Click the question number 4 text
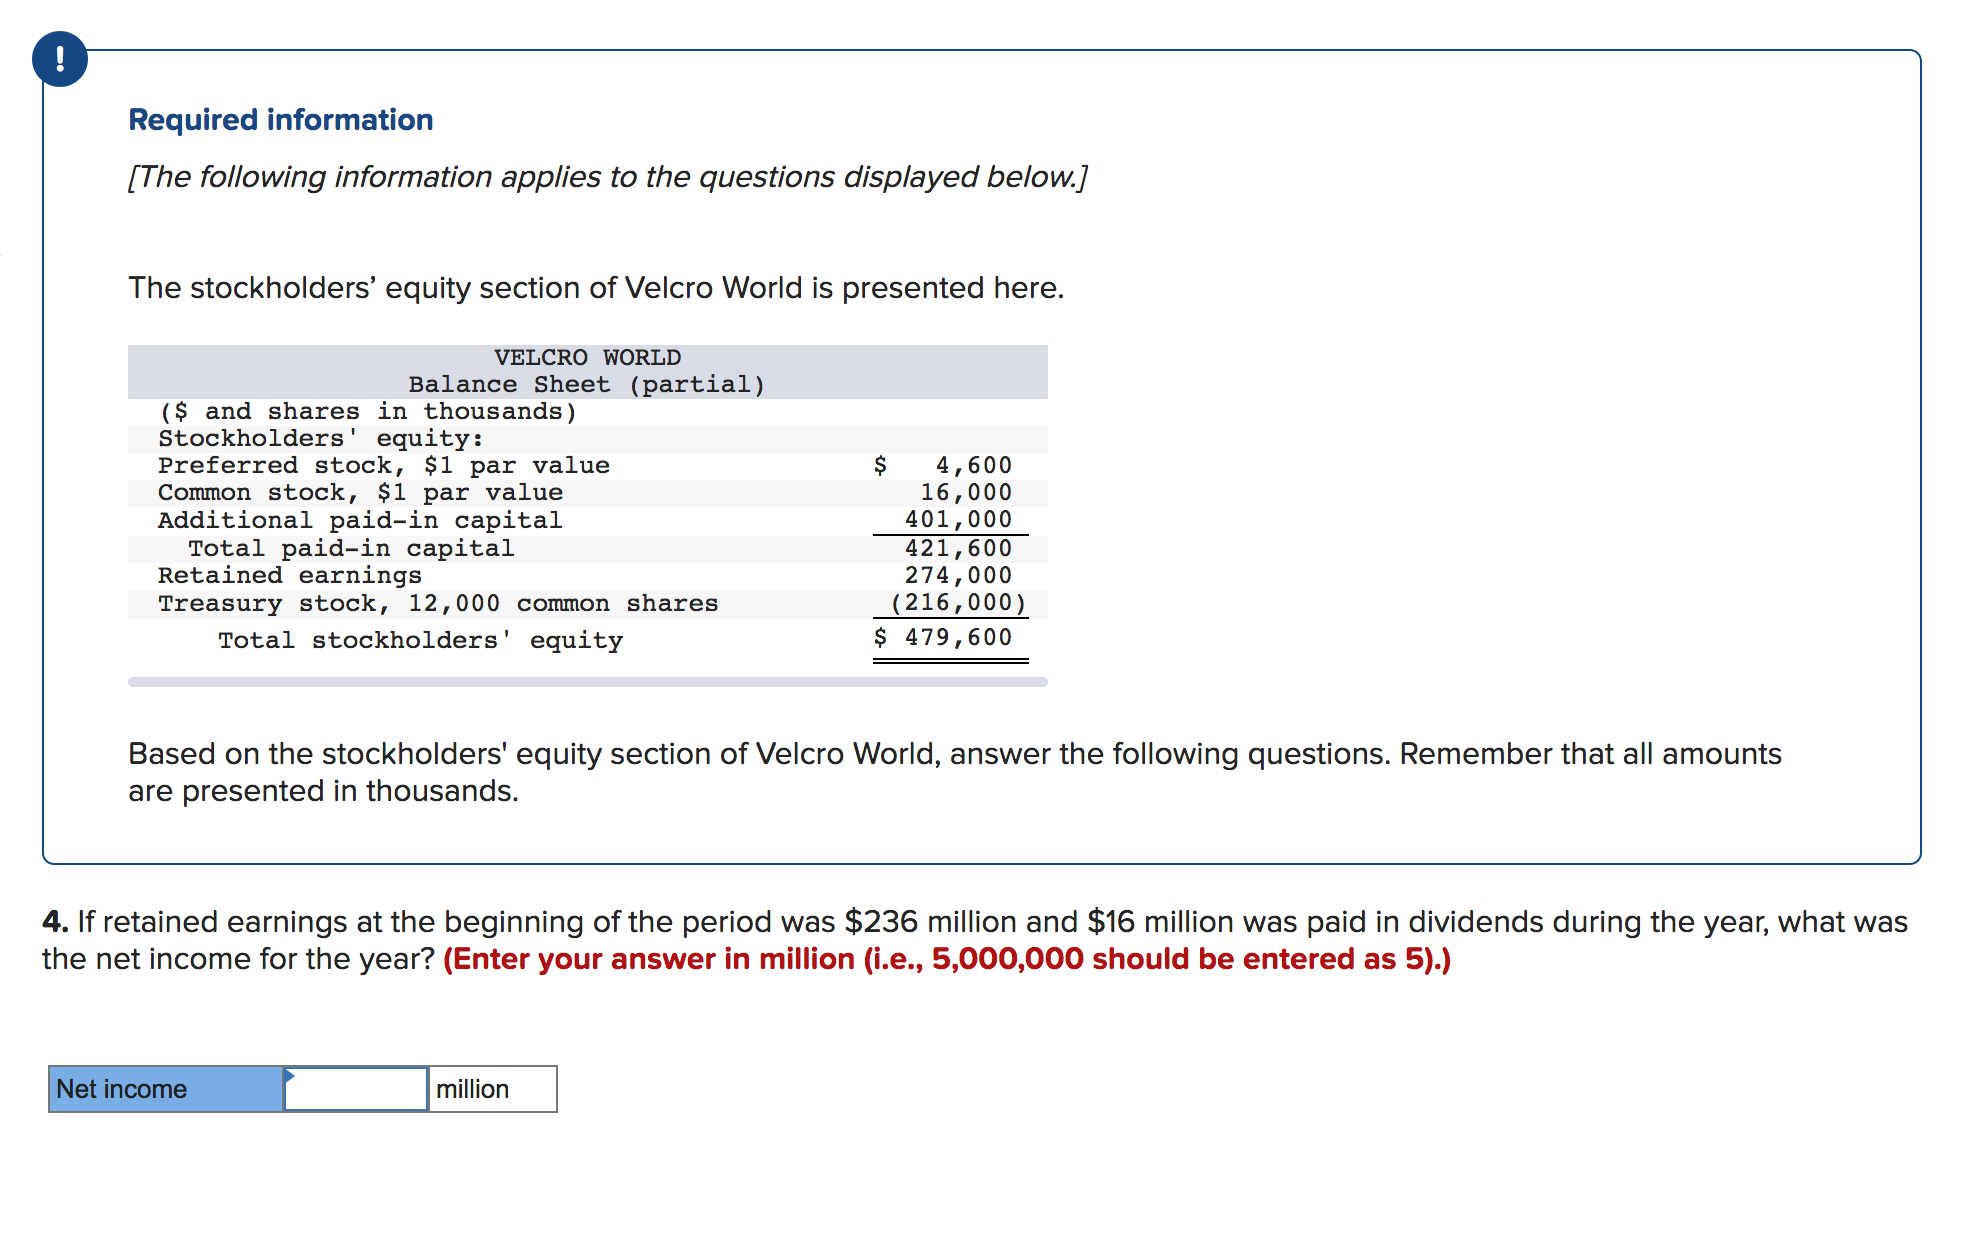 point(55,921)
